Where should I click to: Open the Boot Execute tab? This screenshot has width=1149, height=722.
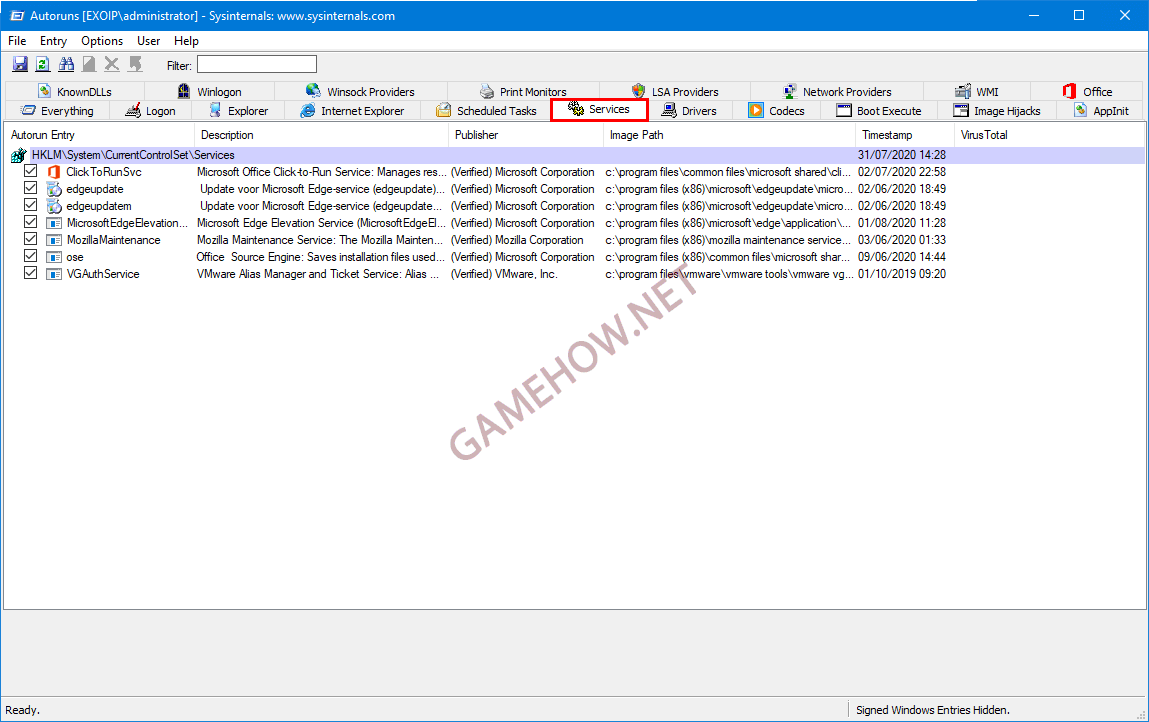879,111
